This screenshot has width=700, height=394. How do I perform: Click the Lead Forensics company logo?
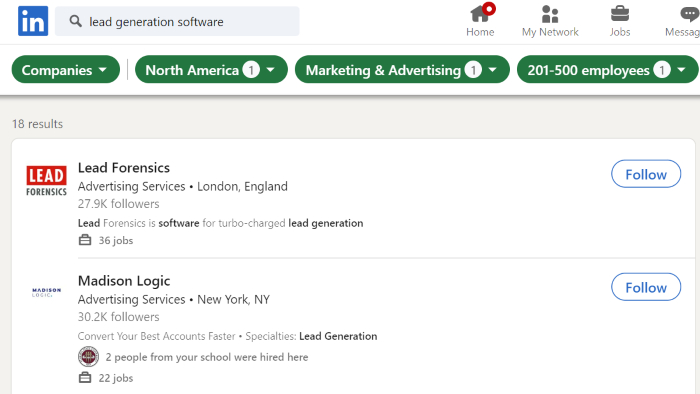[x=46, y=181]
